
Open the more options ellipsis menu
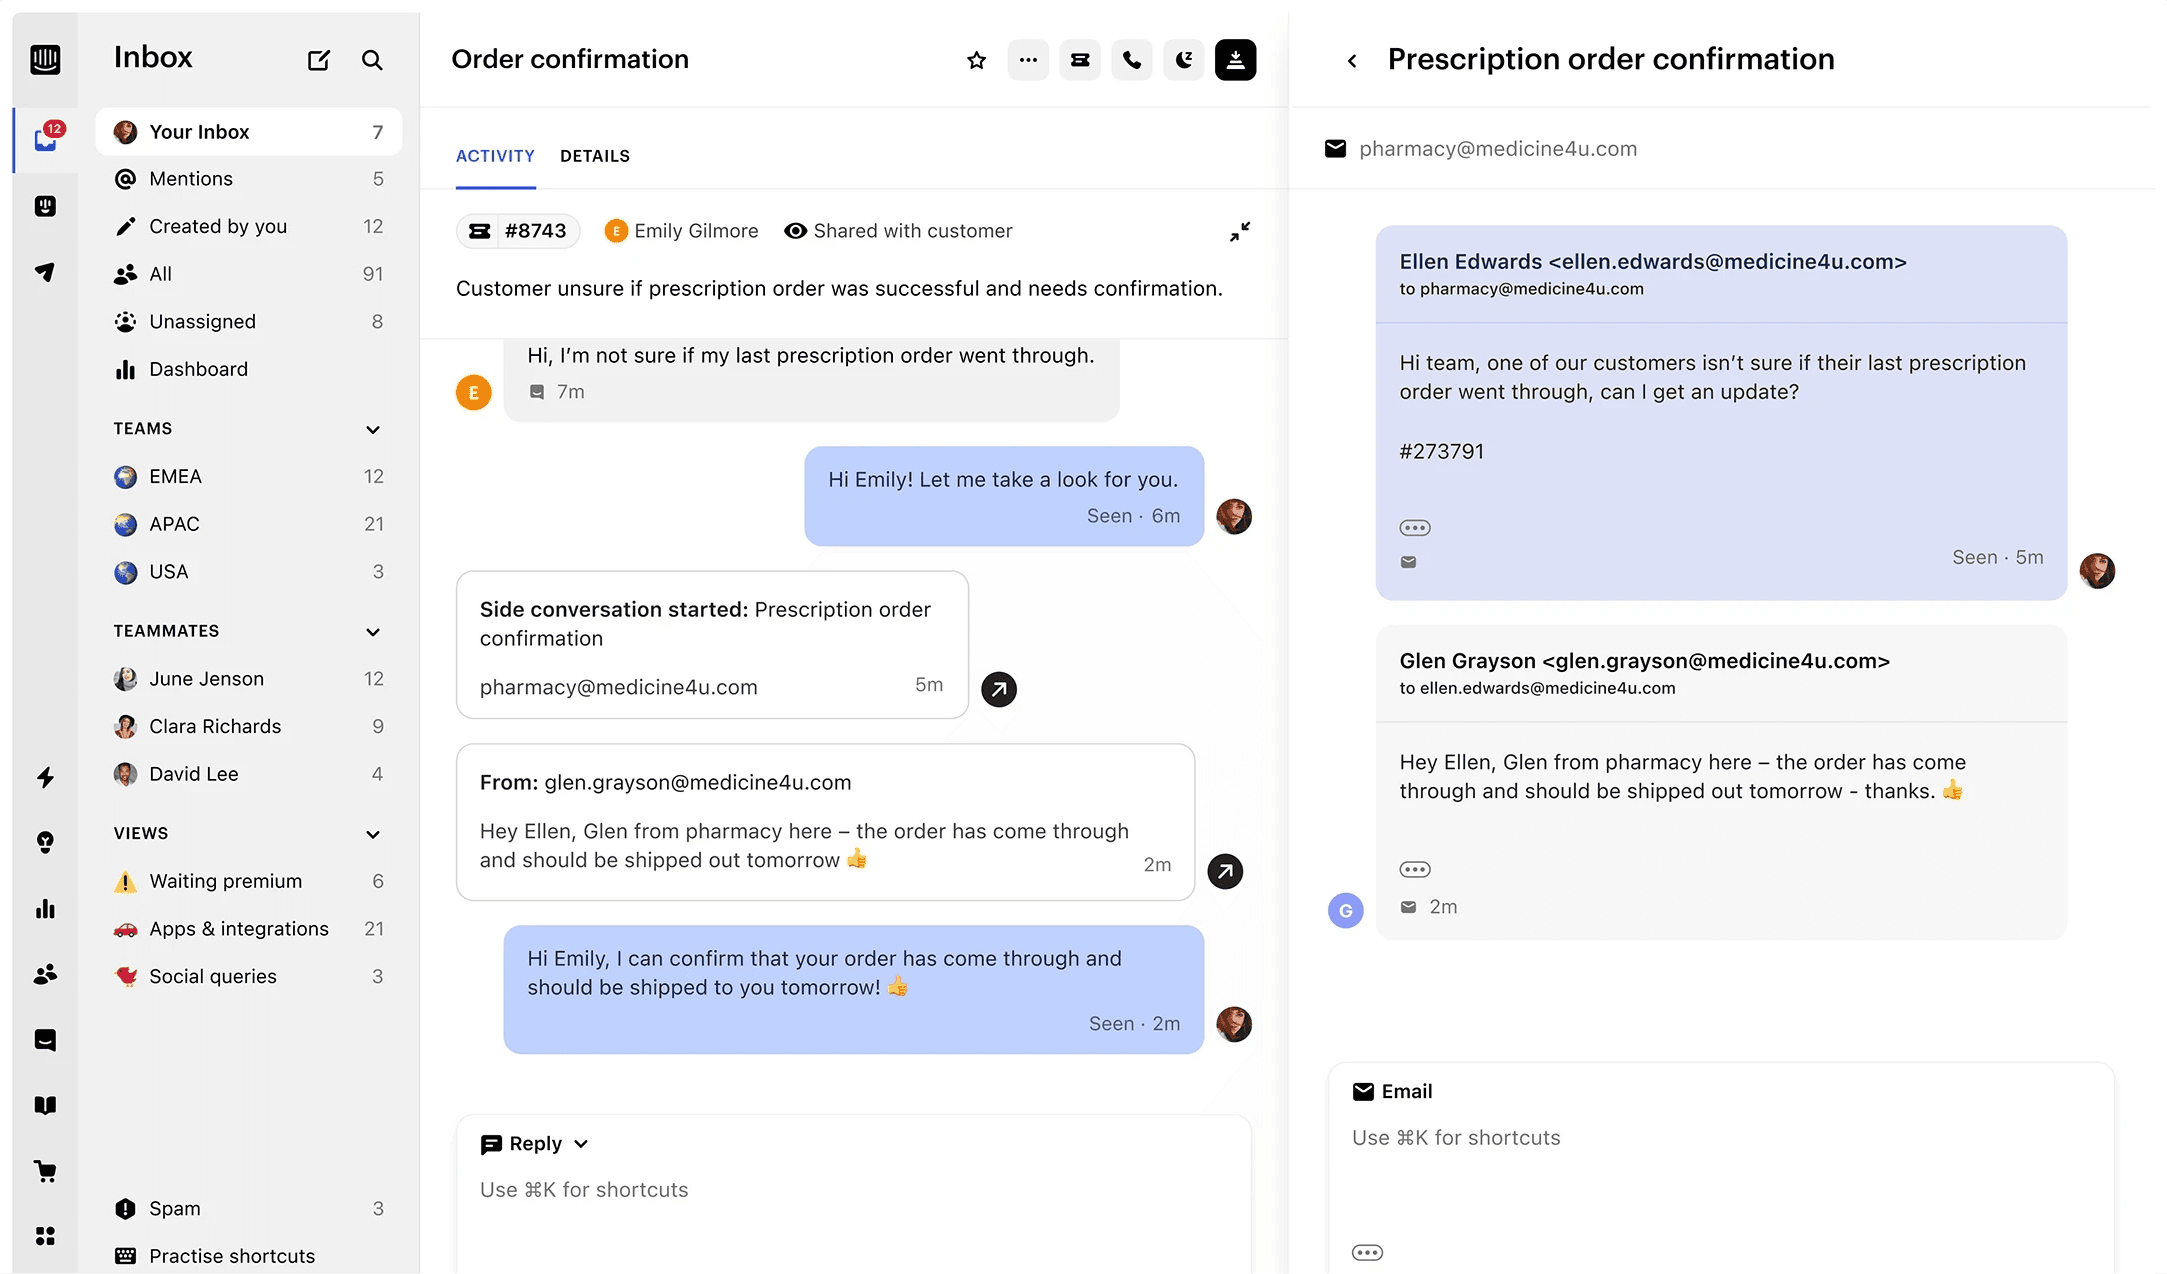click(1028, 60)
